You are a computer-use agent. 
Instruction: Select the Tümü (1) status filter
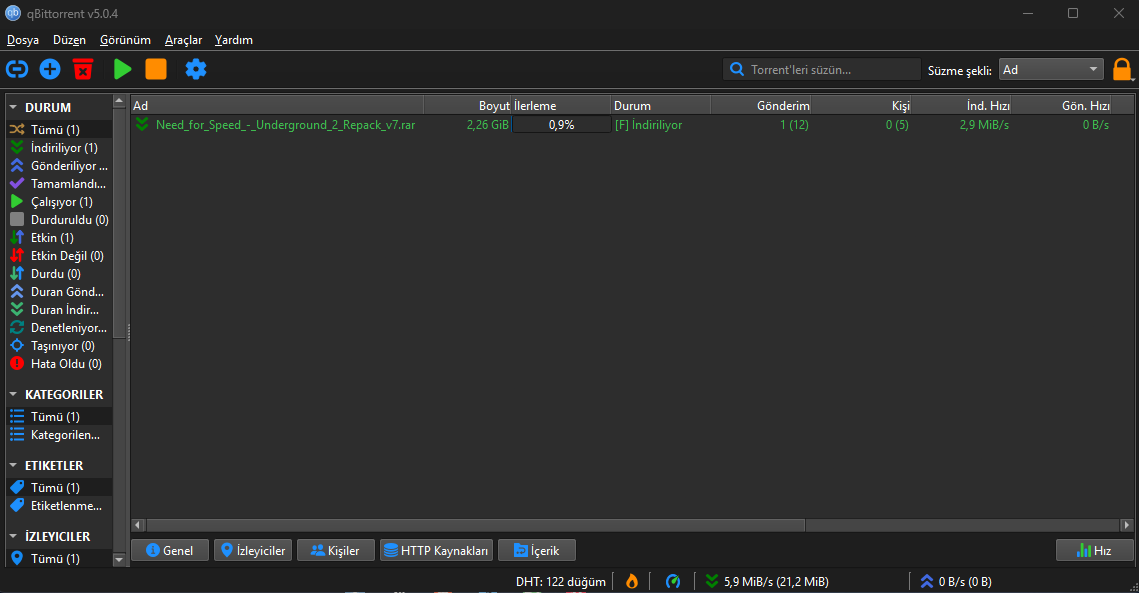pyautogui.click(x=60, y=129)
